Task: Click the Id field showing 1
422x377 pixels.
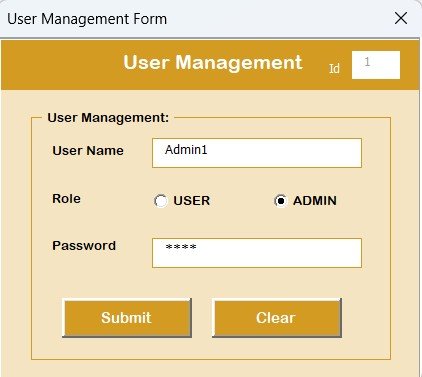Action: tap(376, 65)
